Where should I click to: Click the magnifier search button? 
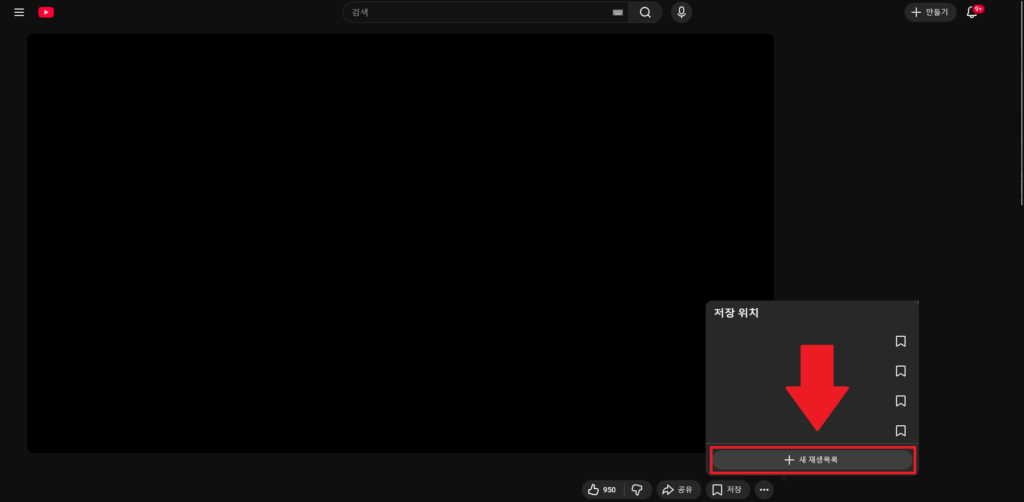(645, 12)
